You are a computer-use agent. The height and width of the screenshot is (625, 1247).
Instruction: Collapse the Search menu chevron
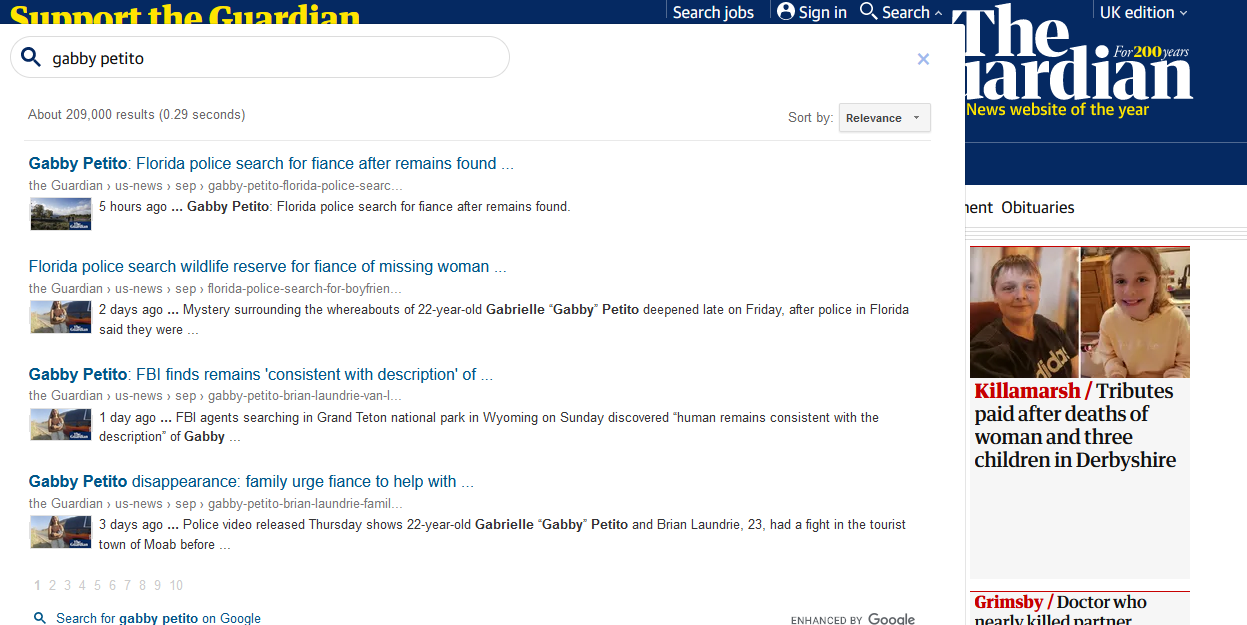click(x=938, y=13)
